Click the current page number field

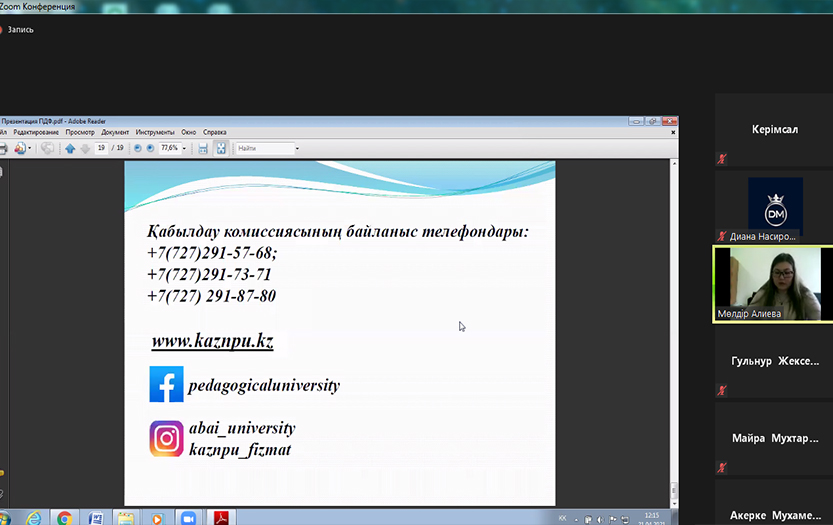coord(102,148)
